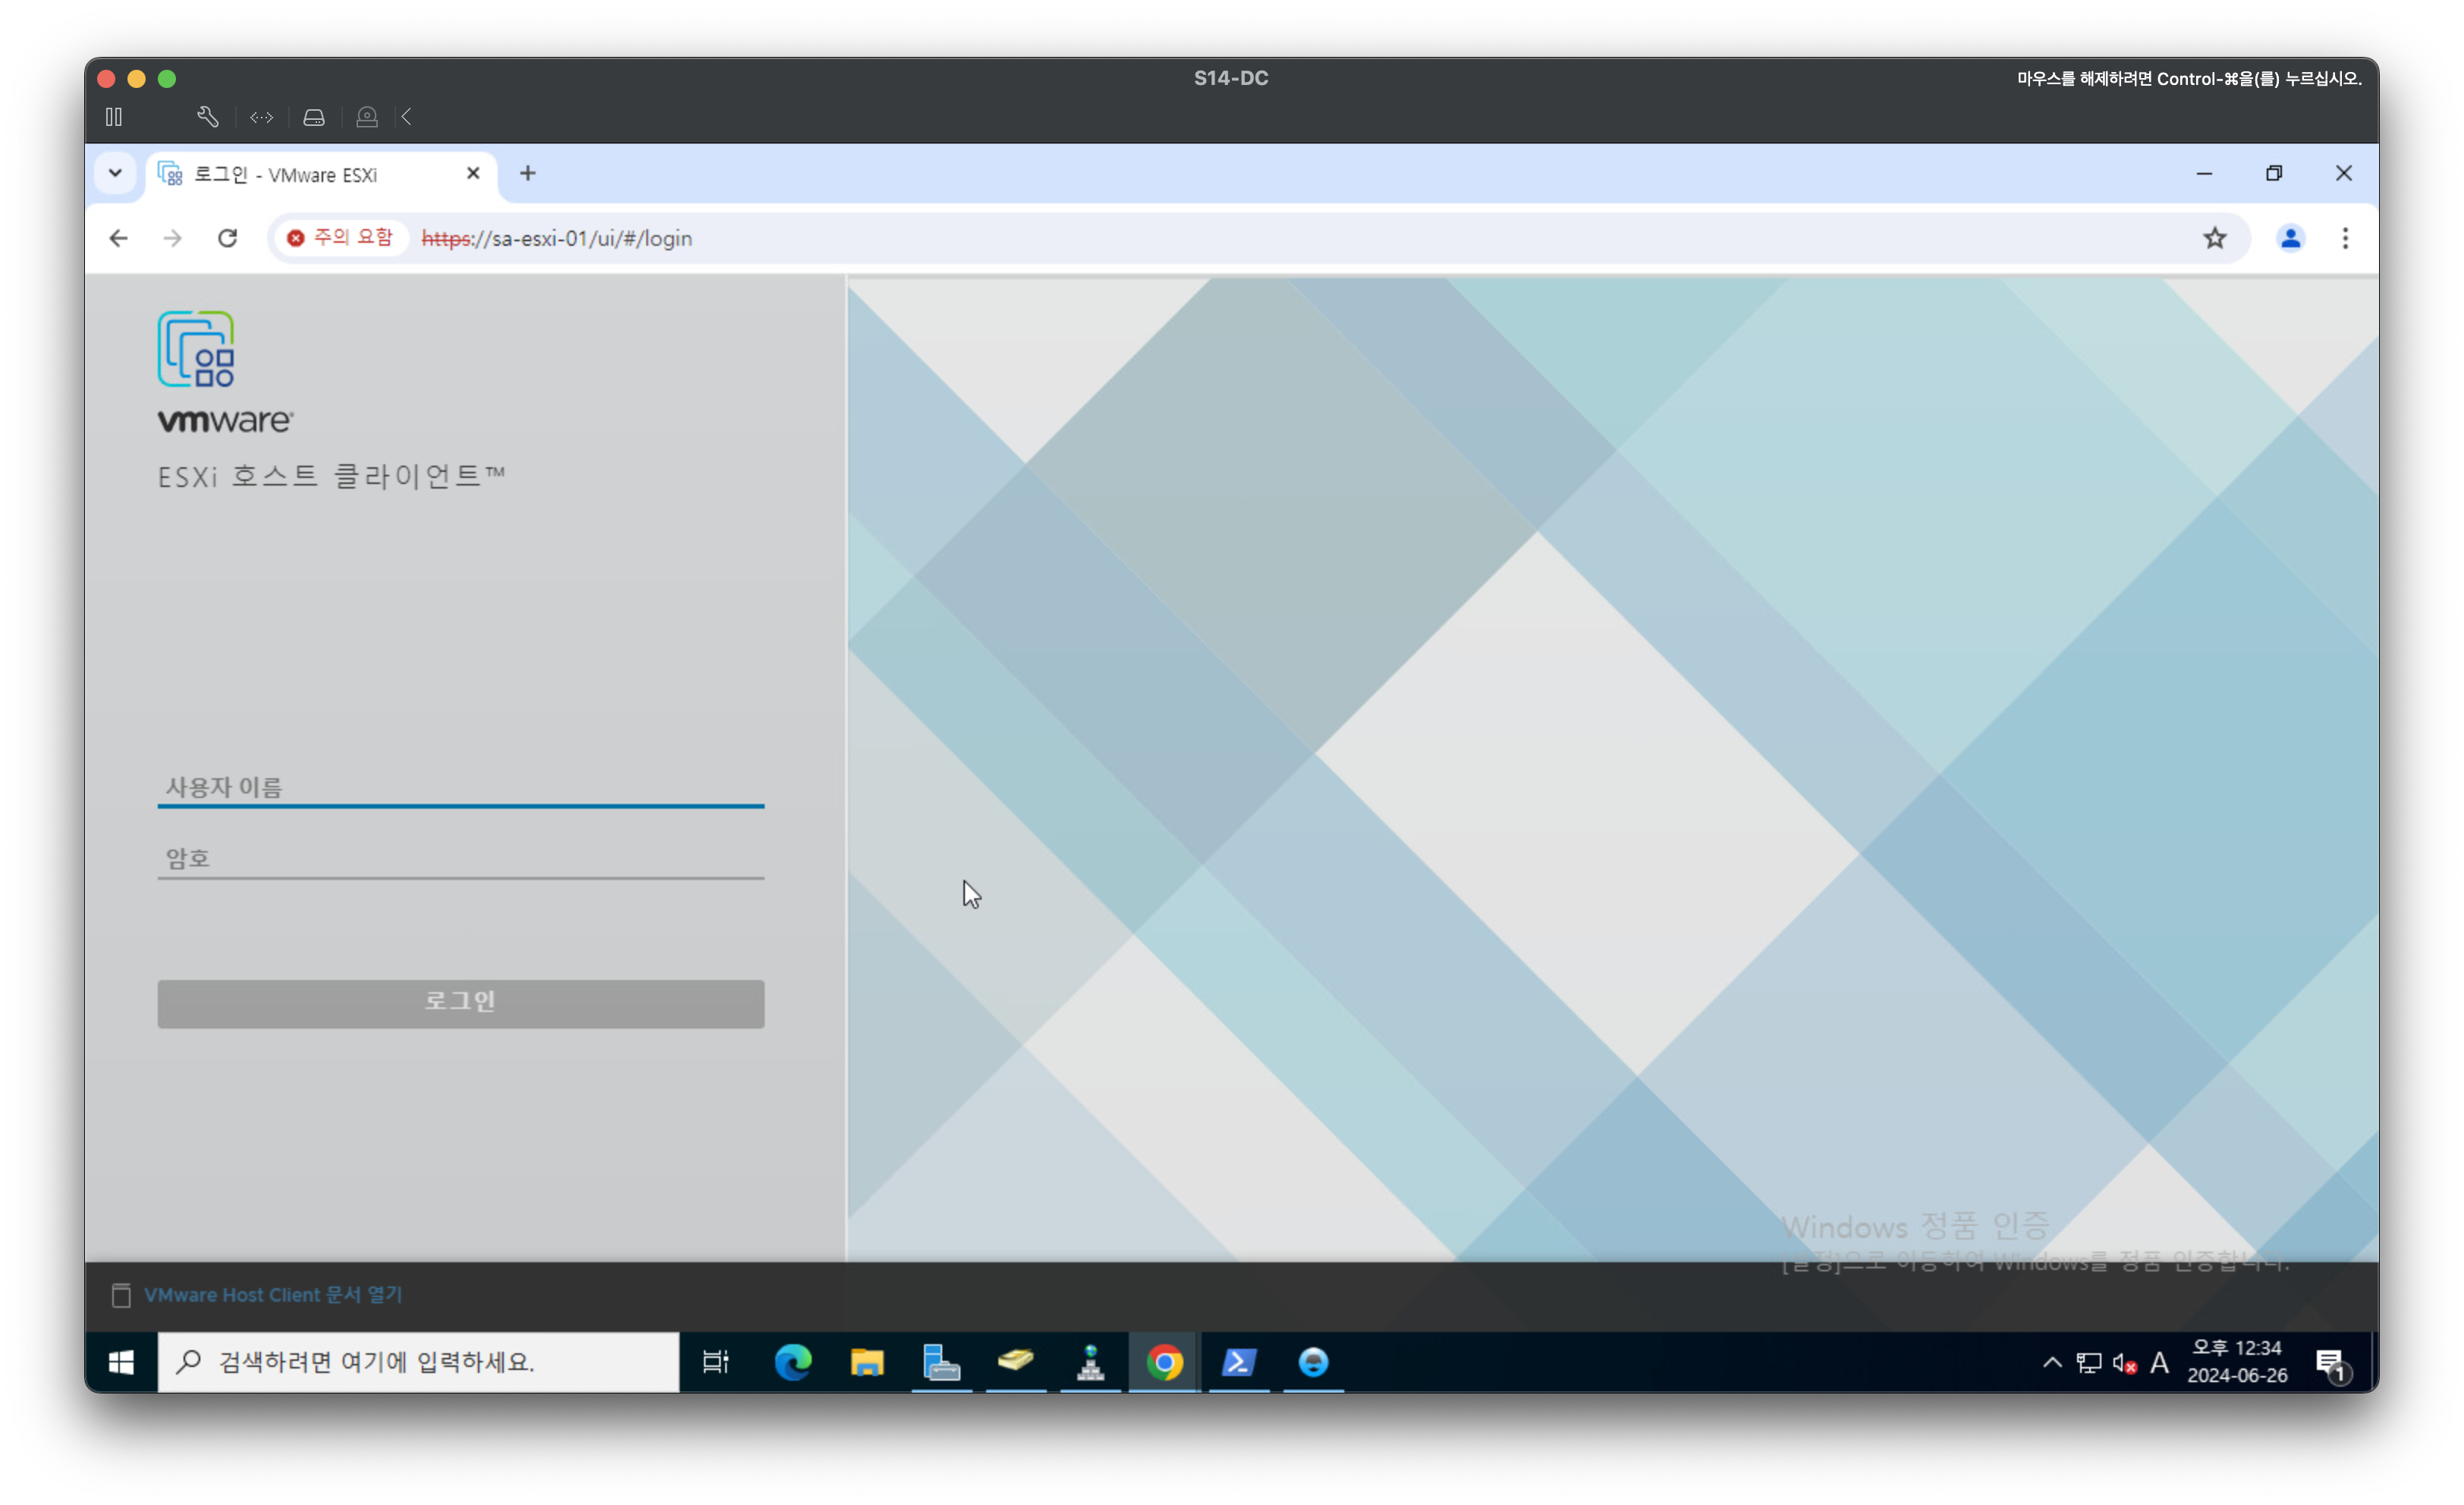Viewport: 2464px width, 1505px height.
Task: Click the resize arrows toolbar icon
Action: click(261, 117)
